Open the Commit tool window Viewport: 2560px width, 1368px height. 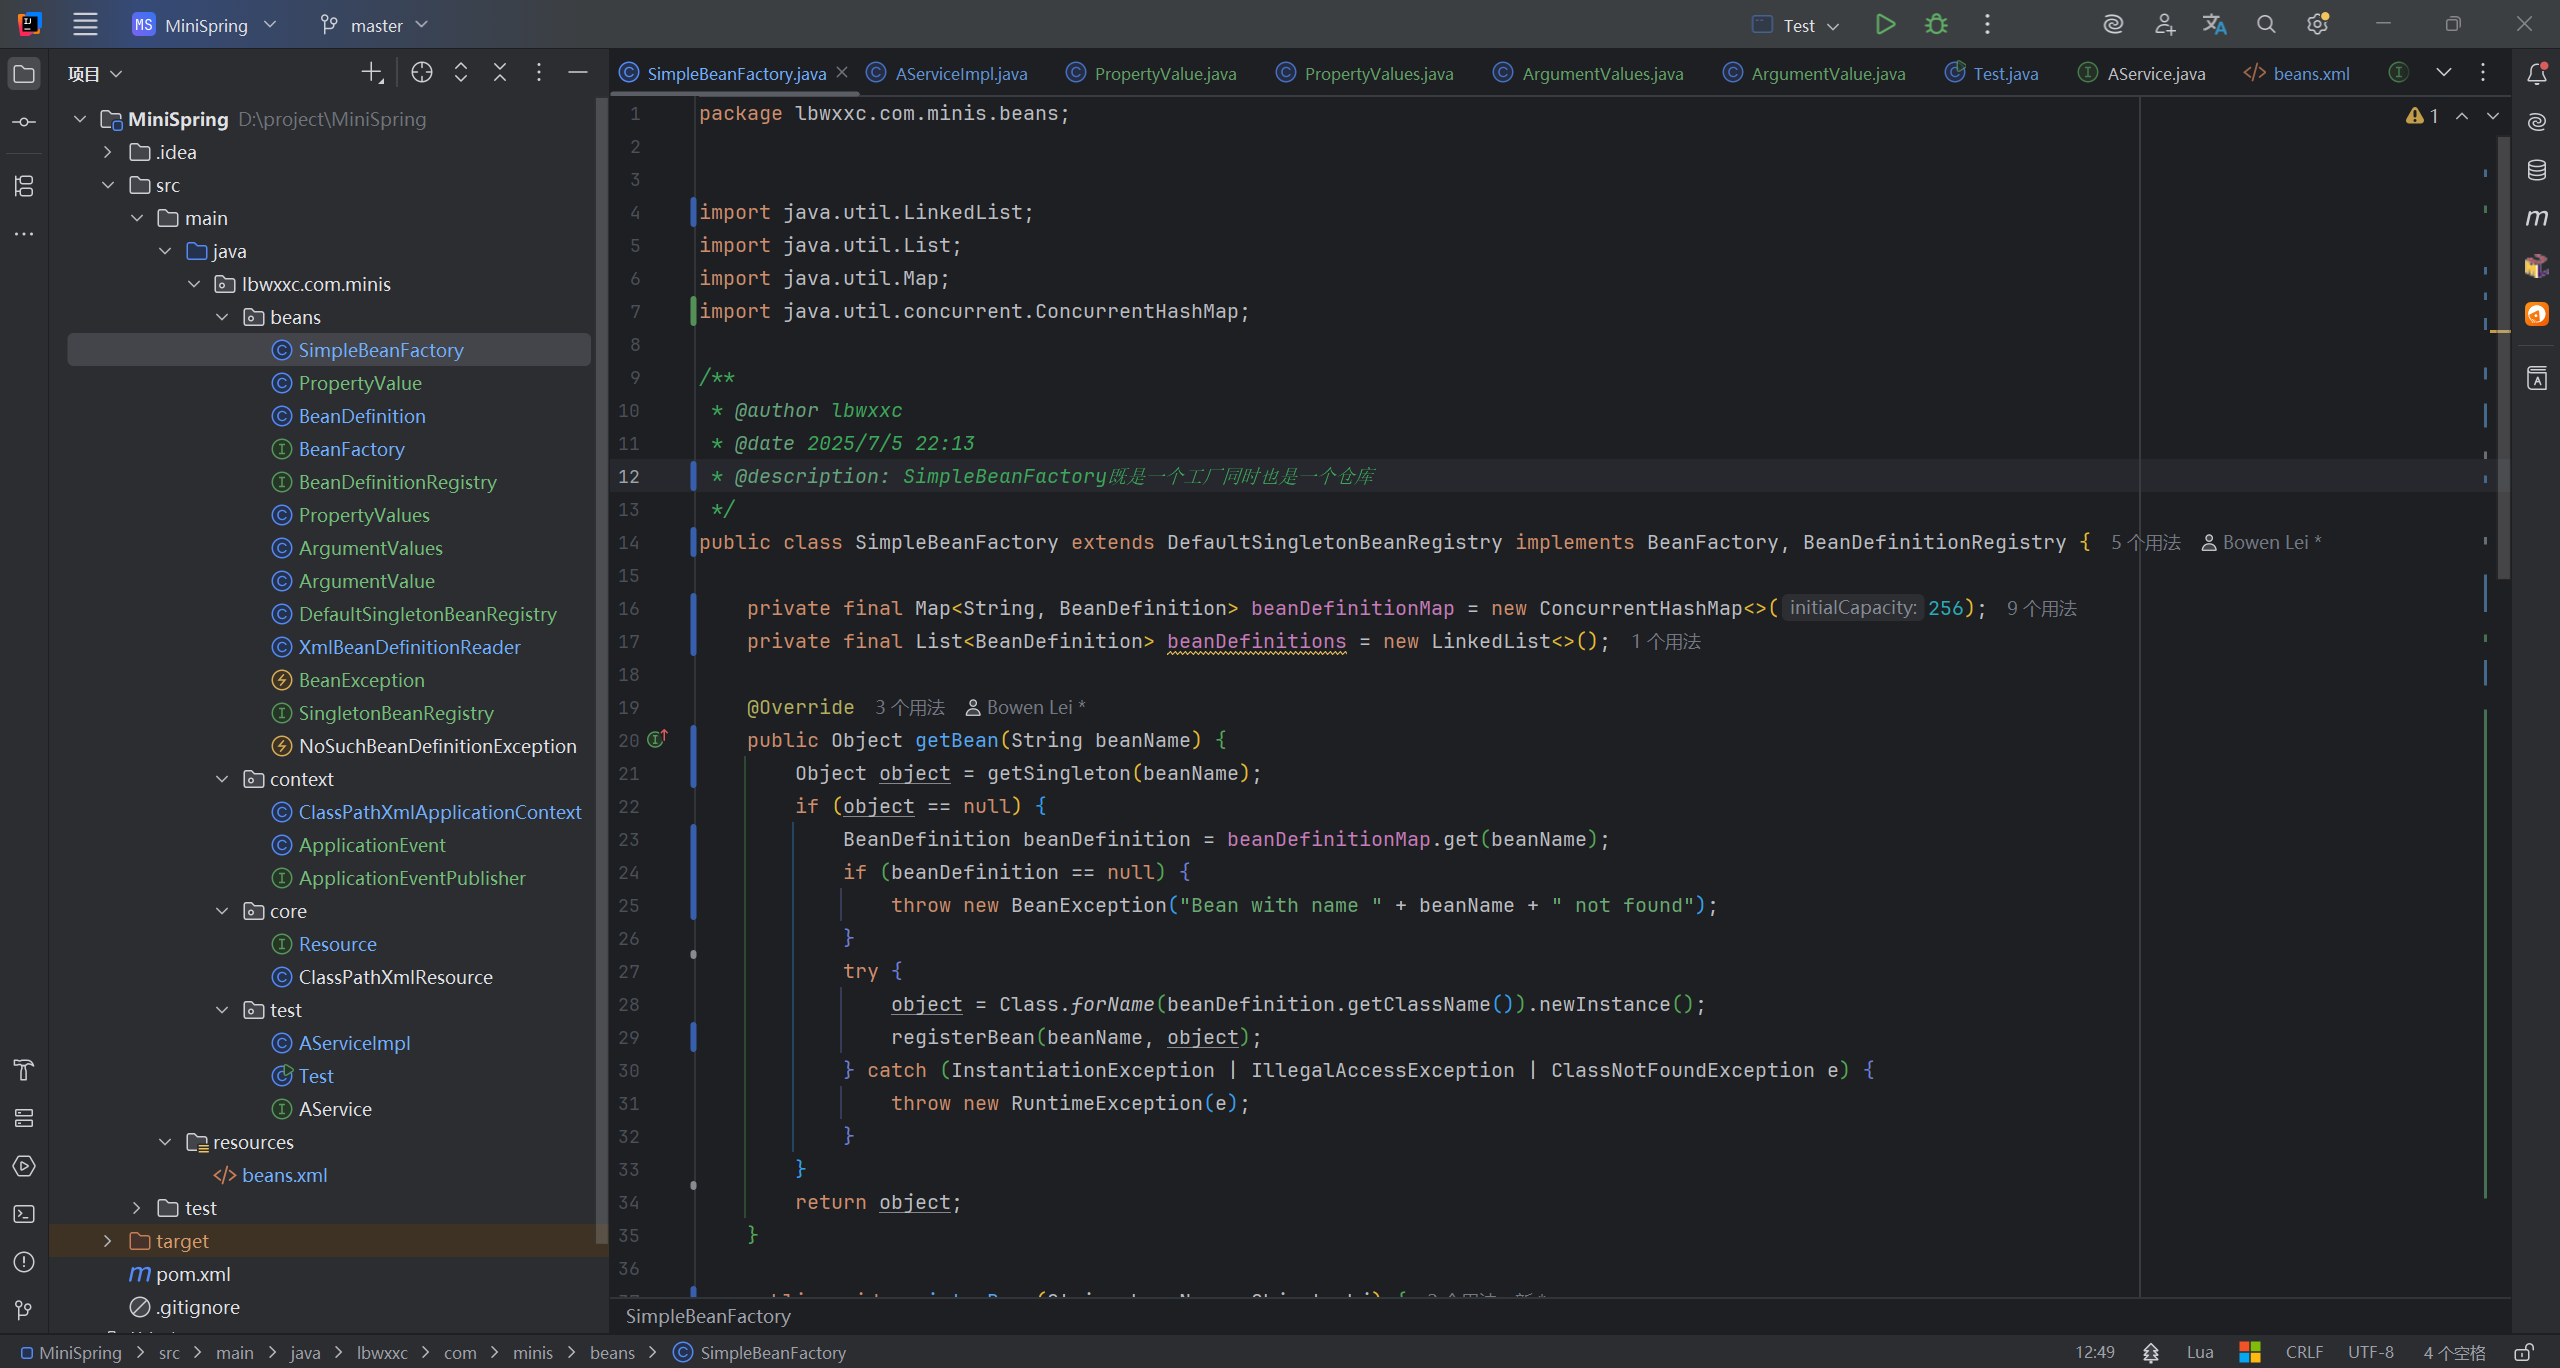coord(24,122)
